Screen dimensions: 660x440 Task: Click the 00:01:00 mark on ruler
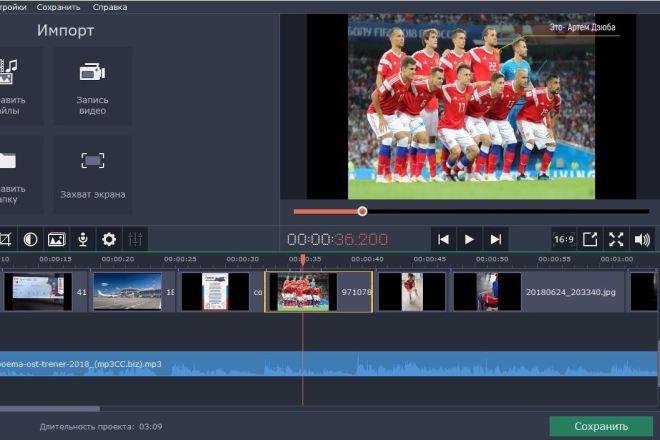pyautogui.click(x=617, y=259)
